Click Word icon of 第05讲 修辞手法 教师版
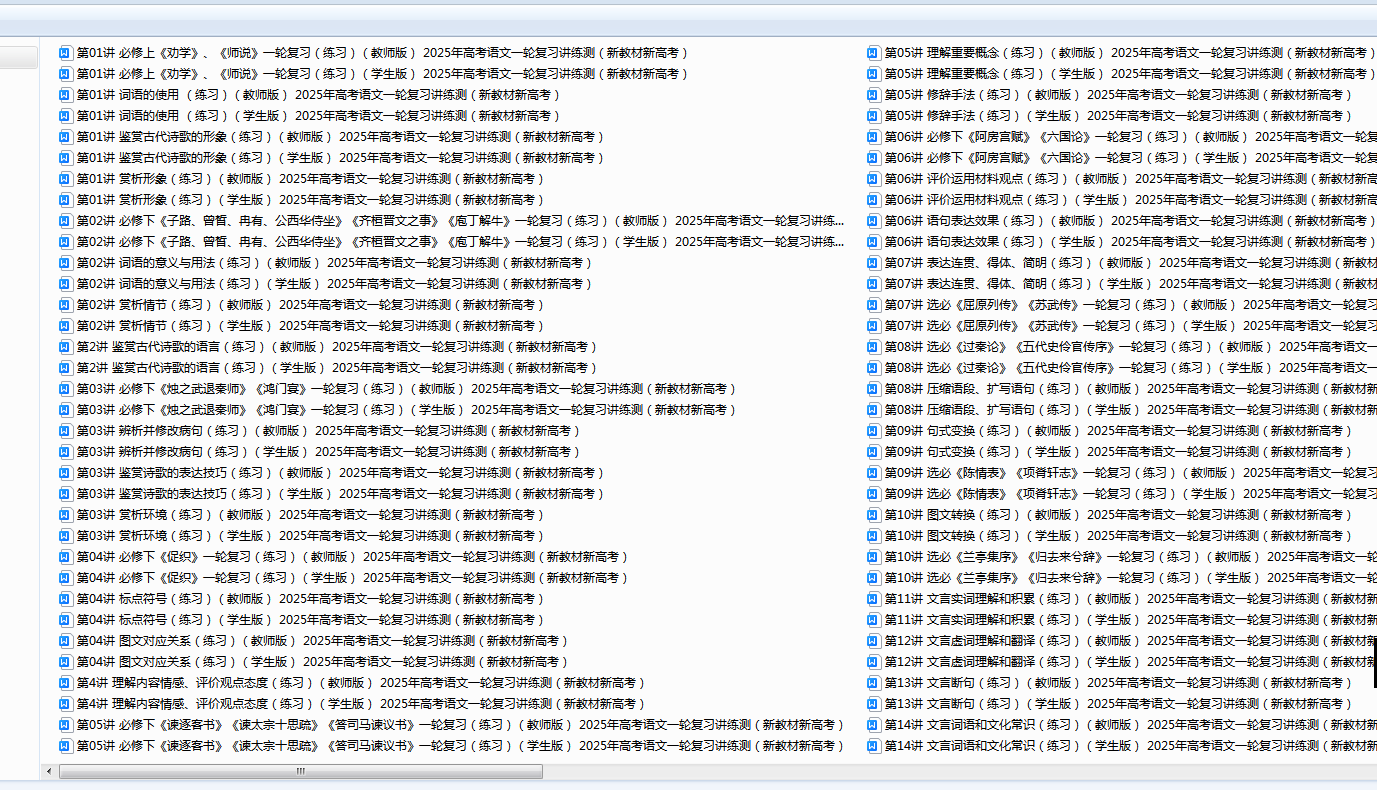 874,94
